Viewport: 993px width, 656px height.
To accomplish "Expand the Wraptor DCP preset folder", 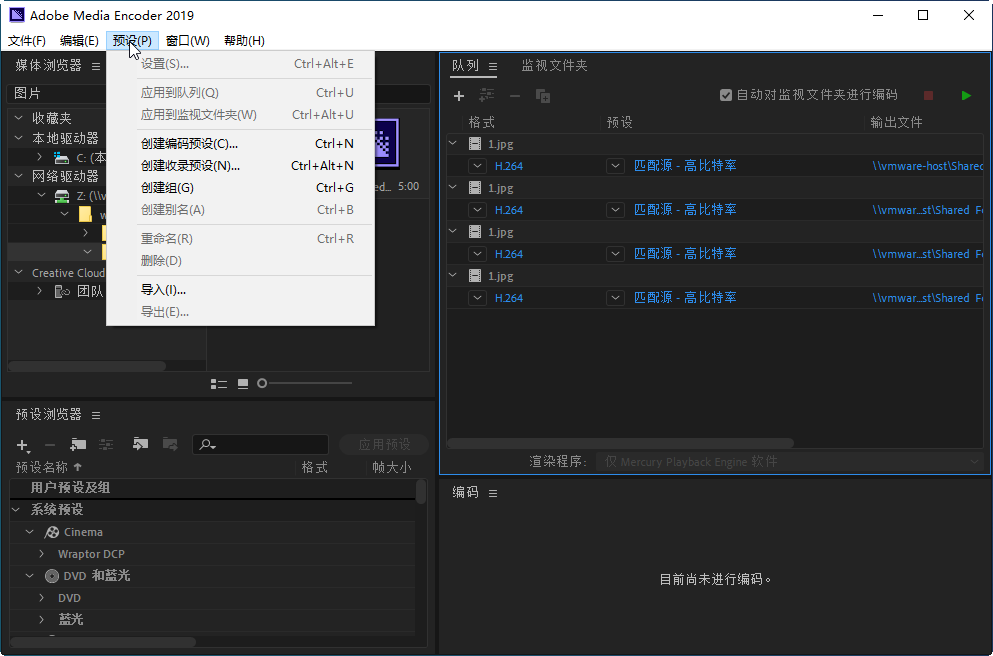I will (x=42, y=554).
